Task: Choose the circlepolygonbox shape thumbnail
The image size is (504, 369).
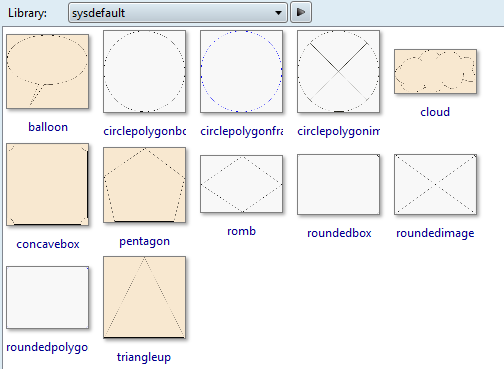Action: tap(144, 71)
